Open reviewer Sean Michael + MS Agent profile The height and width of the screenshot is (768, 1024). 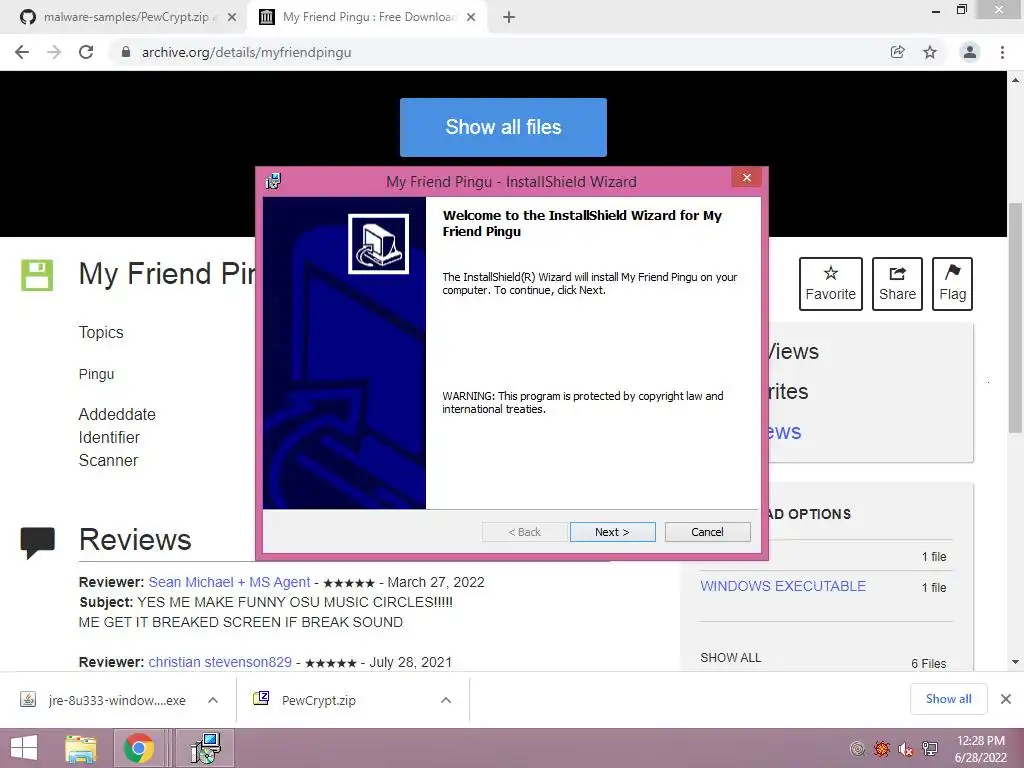pos(229,582)
